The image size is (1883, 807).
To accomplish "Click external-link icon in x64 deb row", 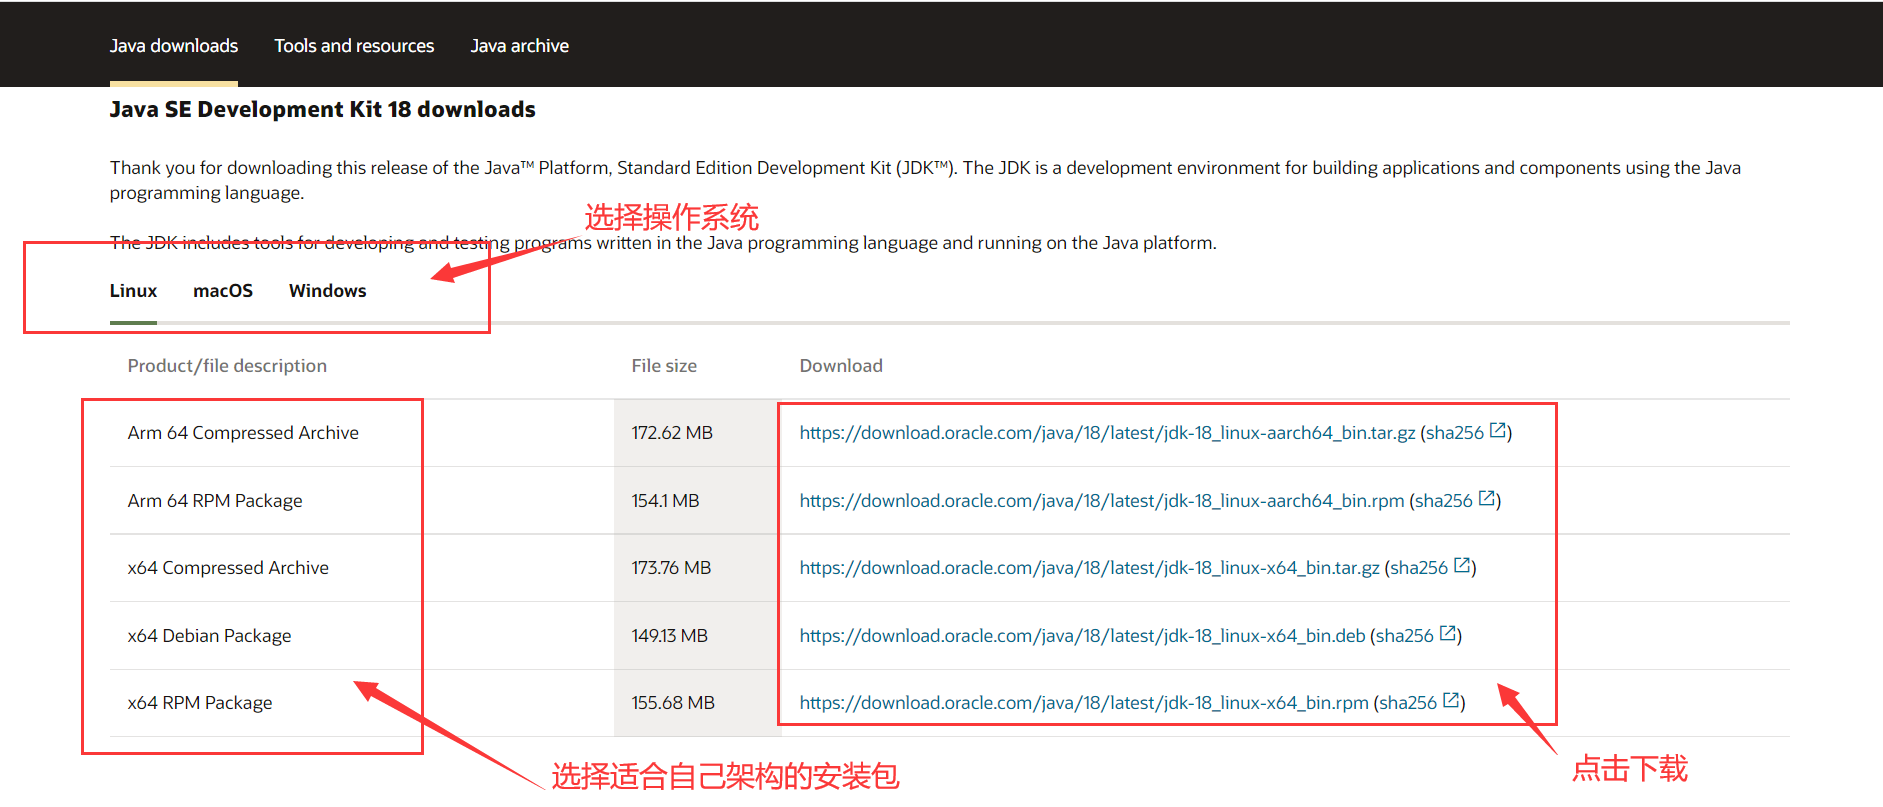I will (1448, 633).
